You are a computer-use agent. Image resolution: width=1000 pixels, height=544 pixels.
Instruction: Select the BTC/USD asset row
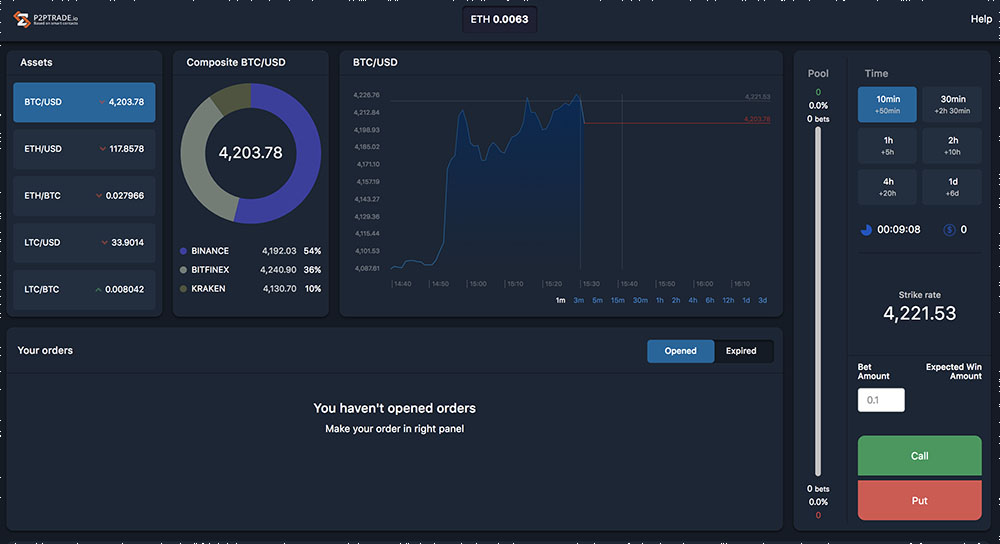[84, 102]
